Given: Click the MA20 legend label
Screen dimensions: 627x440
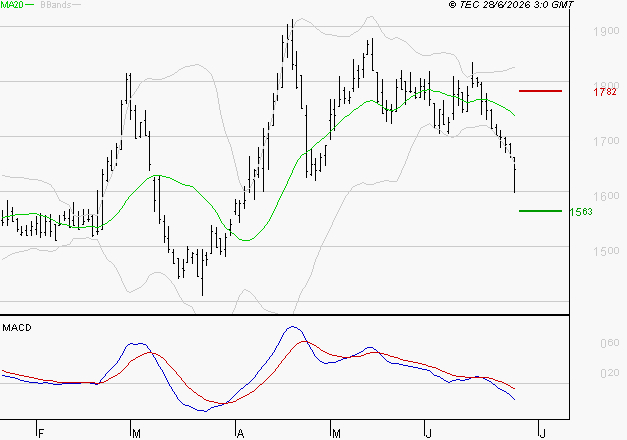Looking at the screenshot, I should tap(12, 5).
